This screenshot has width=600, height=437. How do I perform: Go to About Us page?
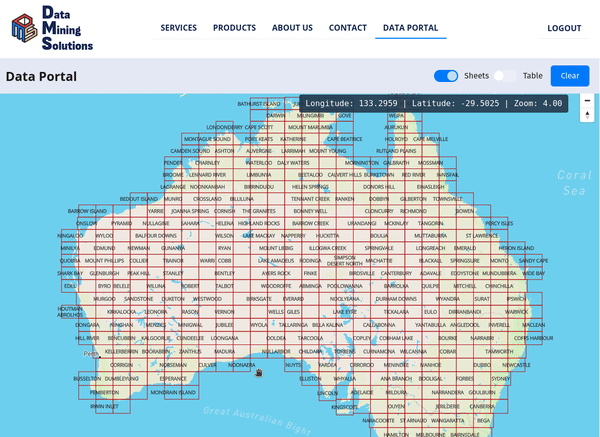[292, 28]
